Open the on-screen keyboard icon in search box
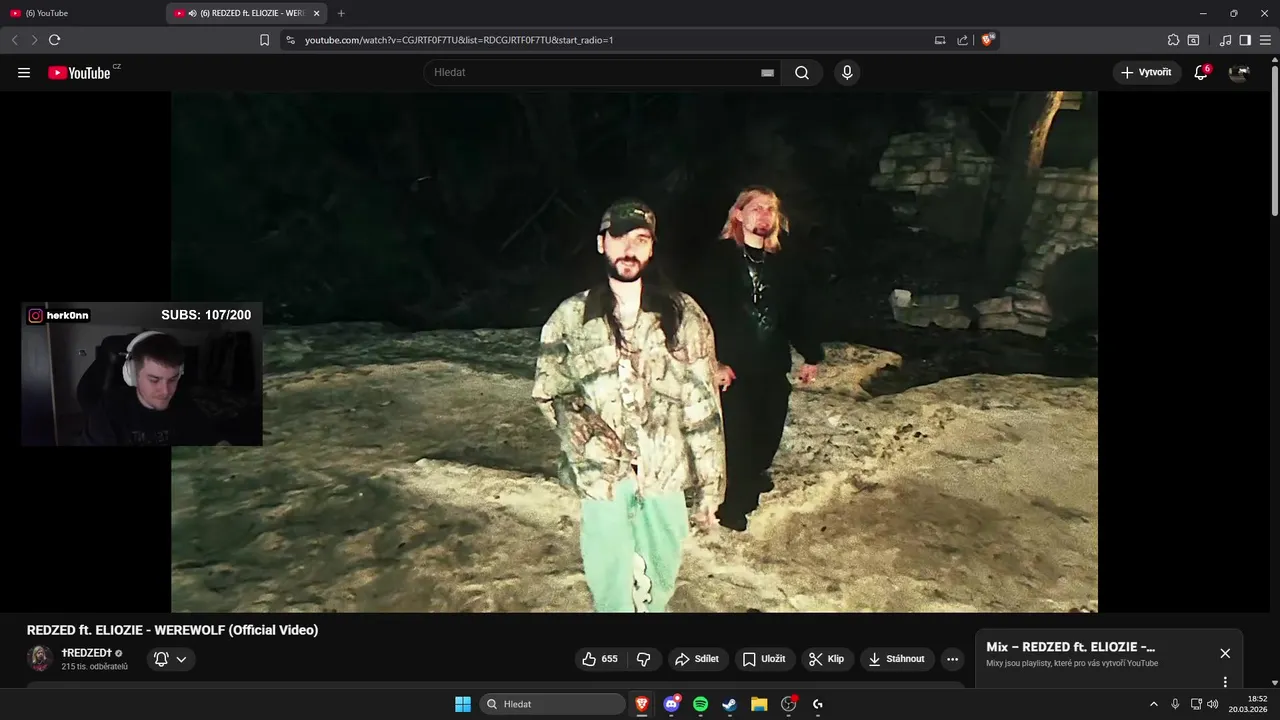Image resolution: width=1280 pixels, height=720 pixels. coord(767,73)
